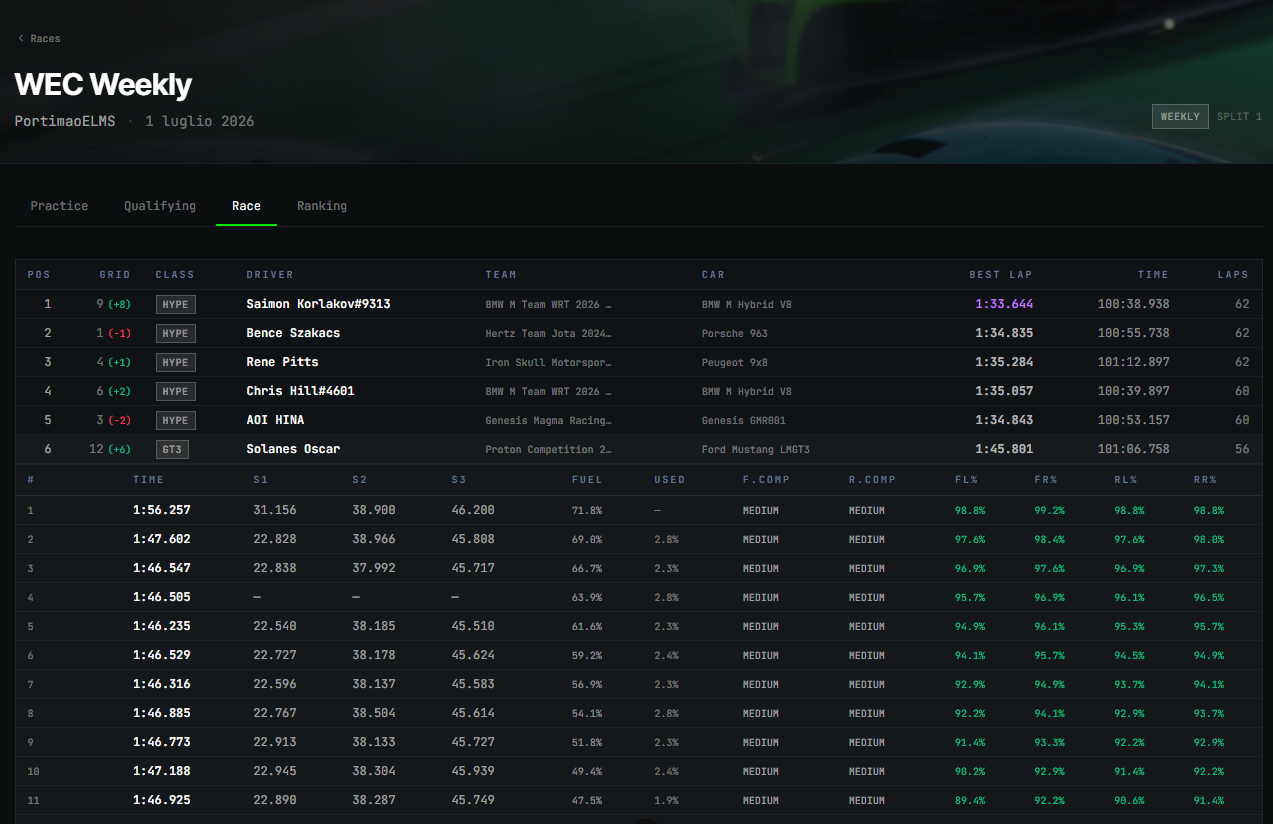
Task: Click the HYPE badge for AOI HINA
Action: [175, 420]
